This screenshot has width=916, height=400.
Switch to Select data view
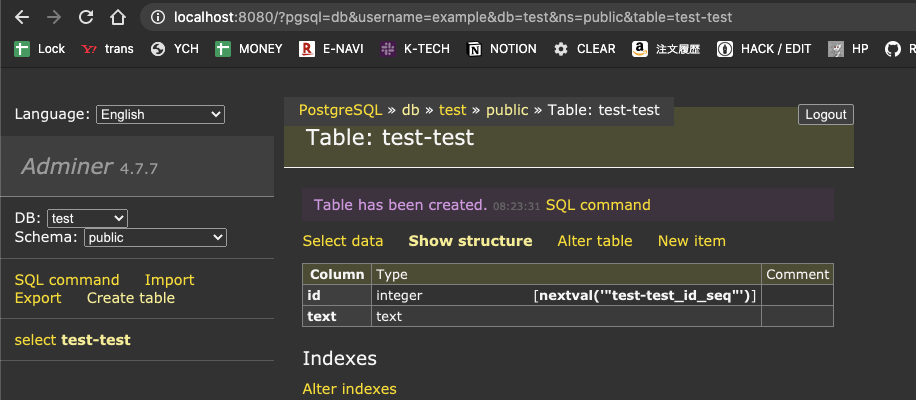[x=343, y=241]
